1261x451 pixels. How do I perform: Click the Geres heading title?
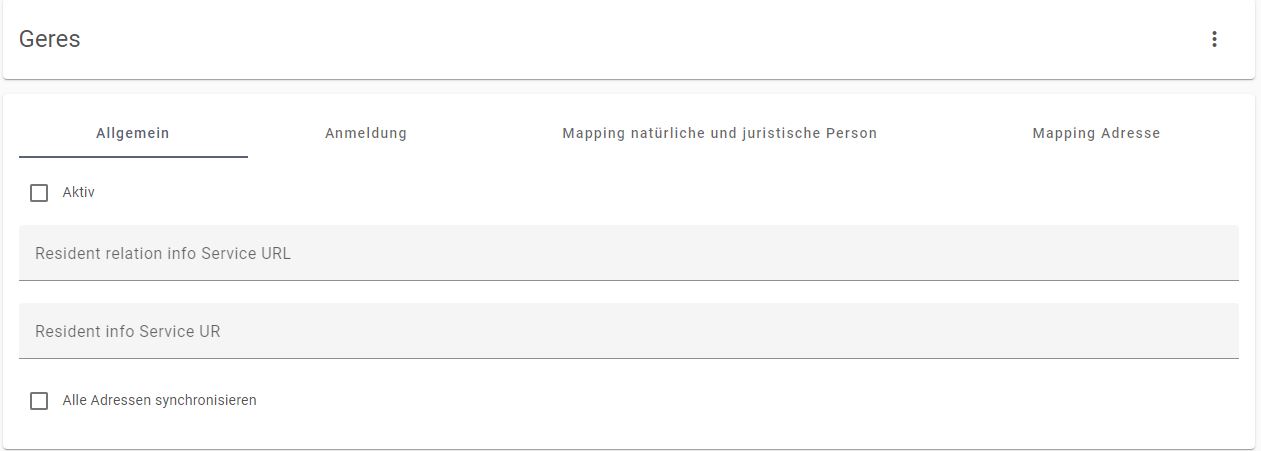[x=49, y=39]
